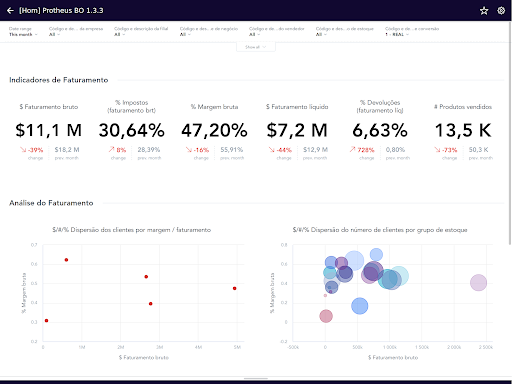512x384 pixels.
Task: Expand the 'Show all' filters toggle
Action: [x=256, y=47]
